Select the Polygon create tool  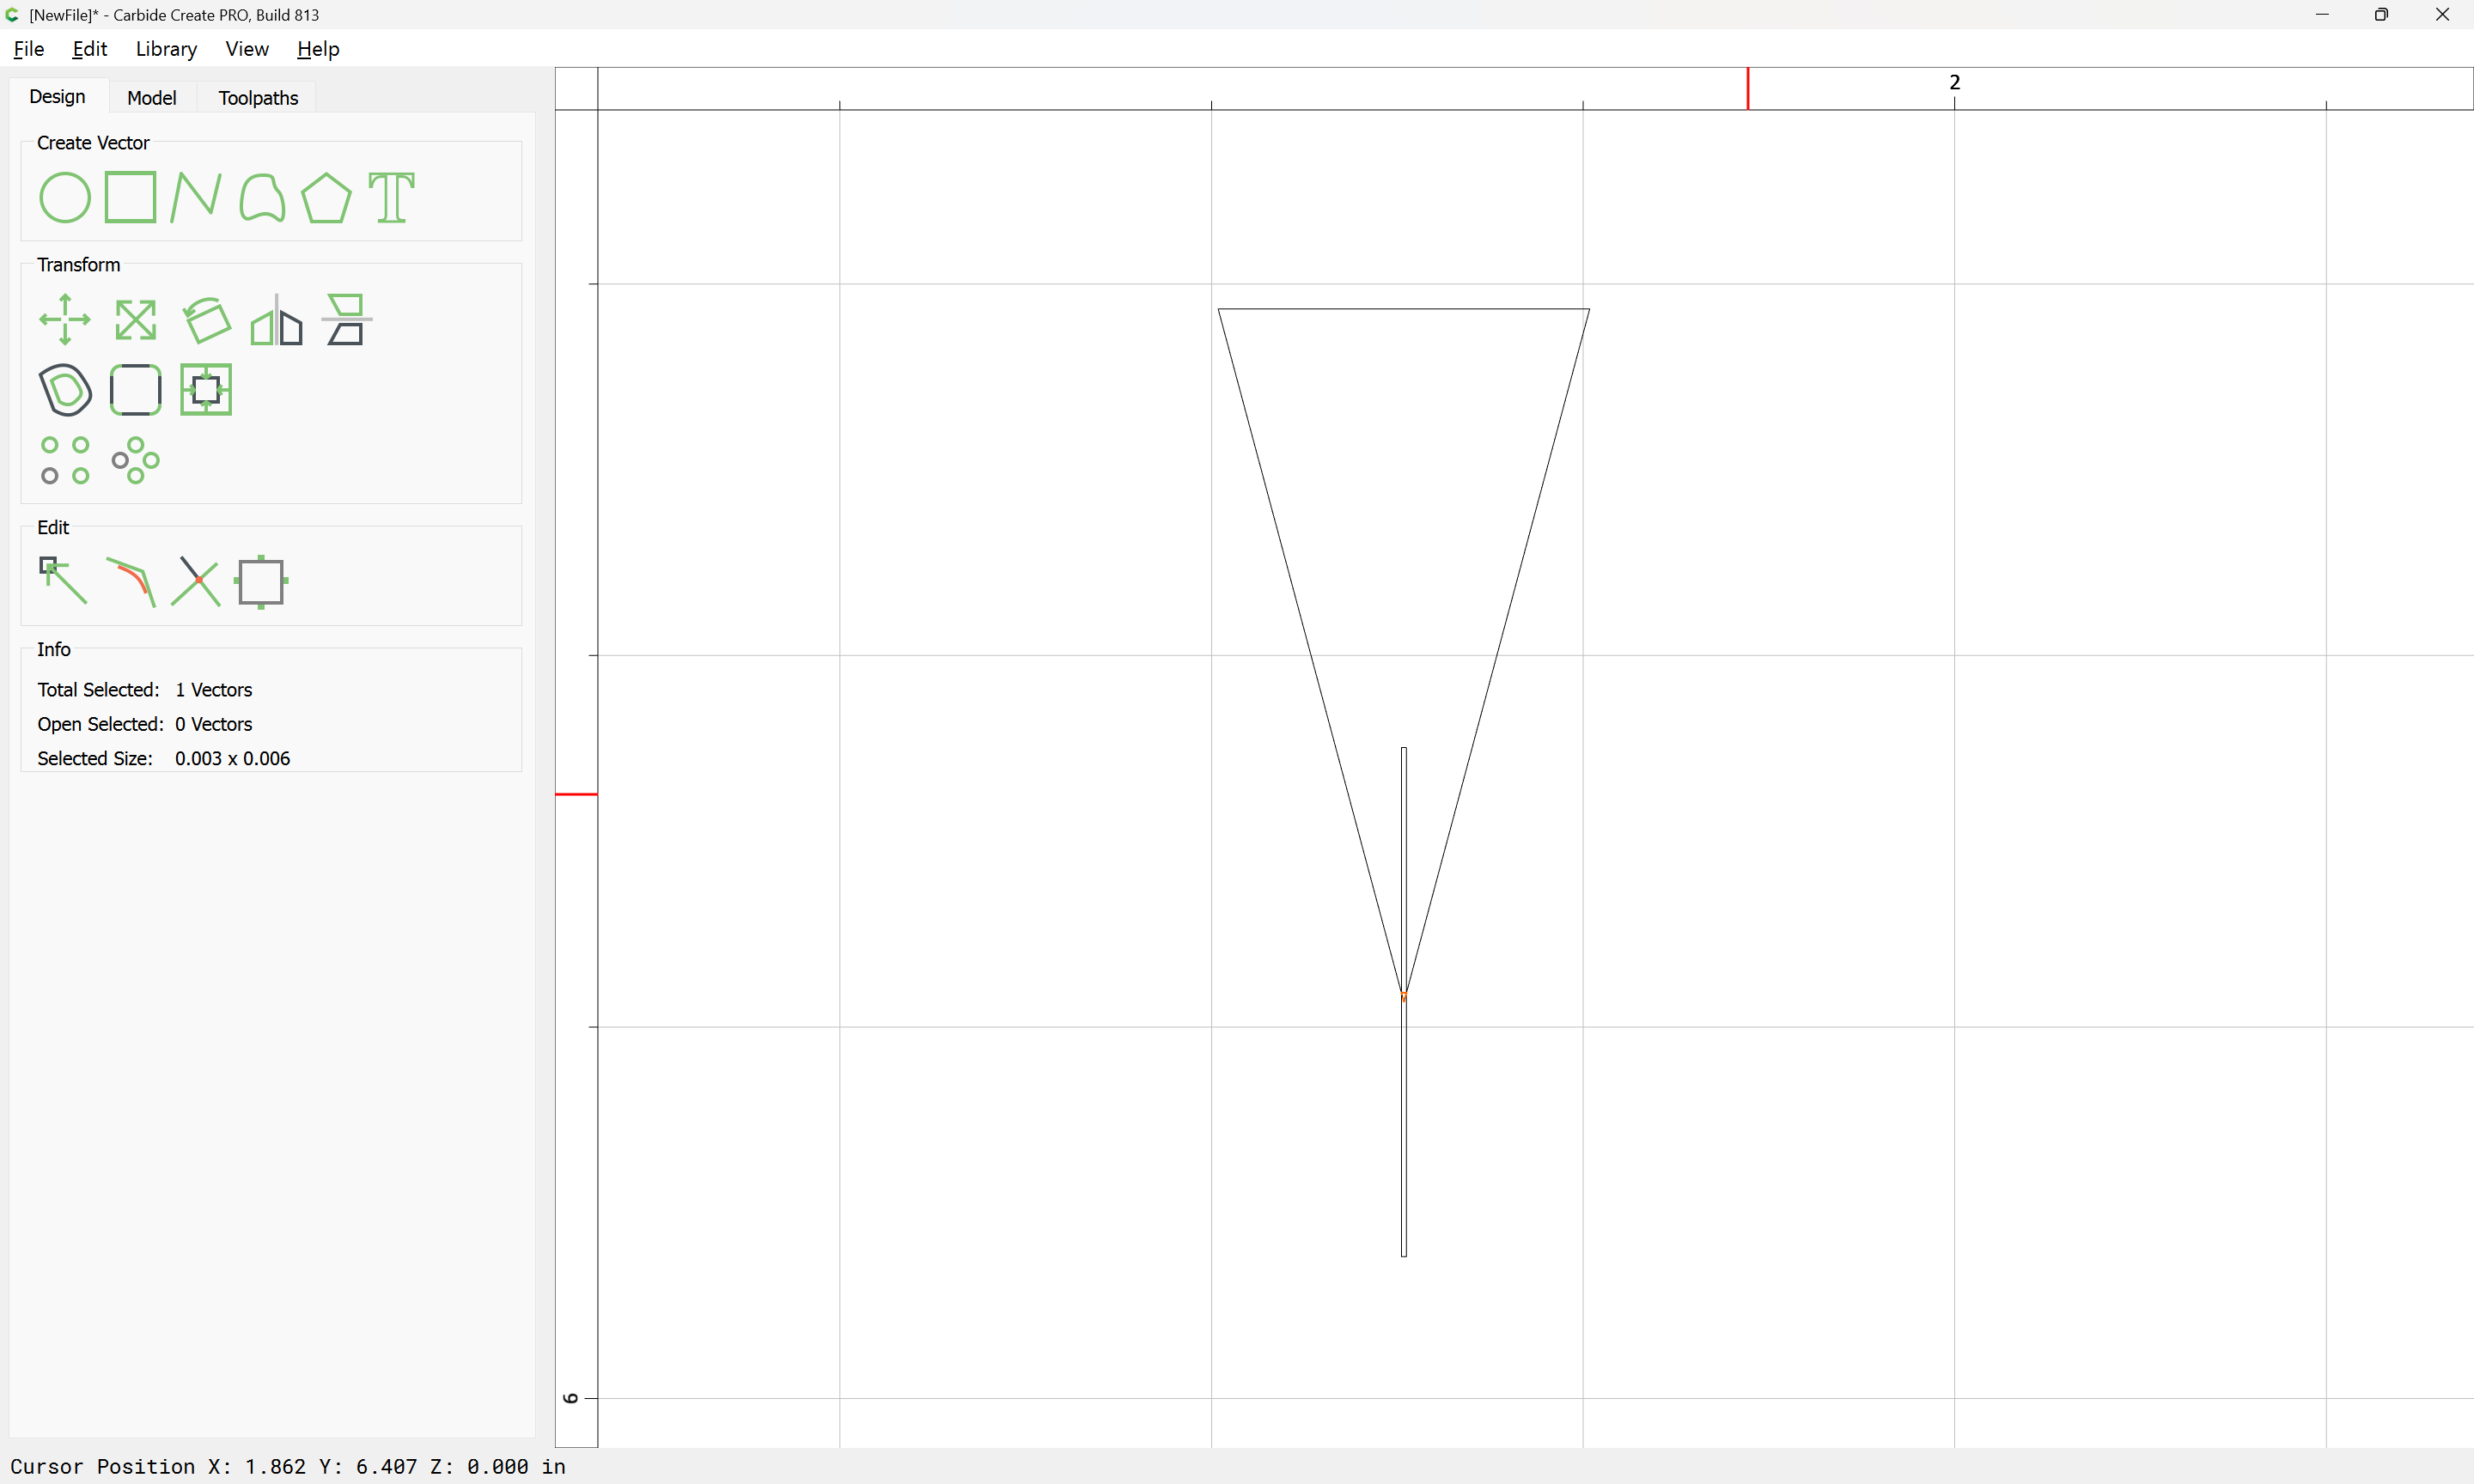(x=326, y=197)
